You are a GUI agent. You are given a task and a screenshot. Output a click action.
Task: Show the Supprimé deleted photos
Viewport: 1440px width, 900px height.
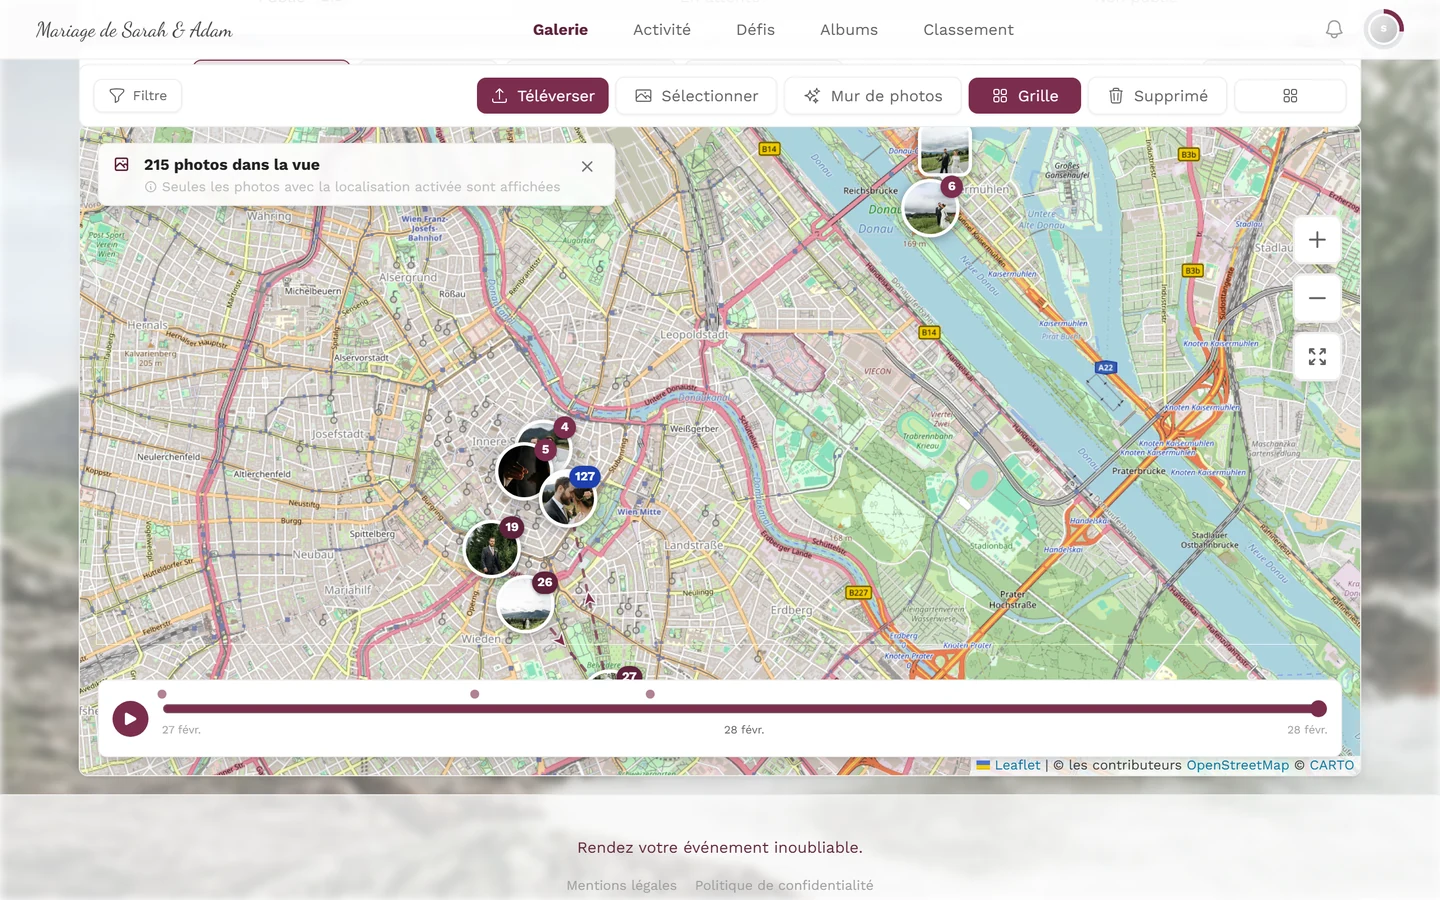click(1158, 96)
